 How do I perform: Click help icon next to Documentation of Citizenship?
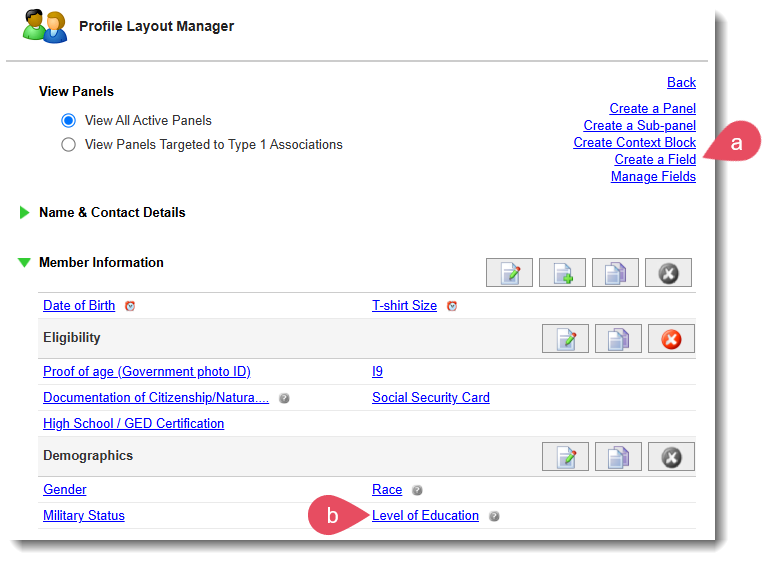coord(284,398)
